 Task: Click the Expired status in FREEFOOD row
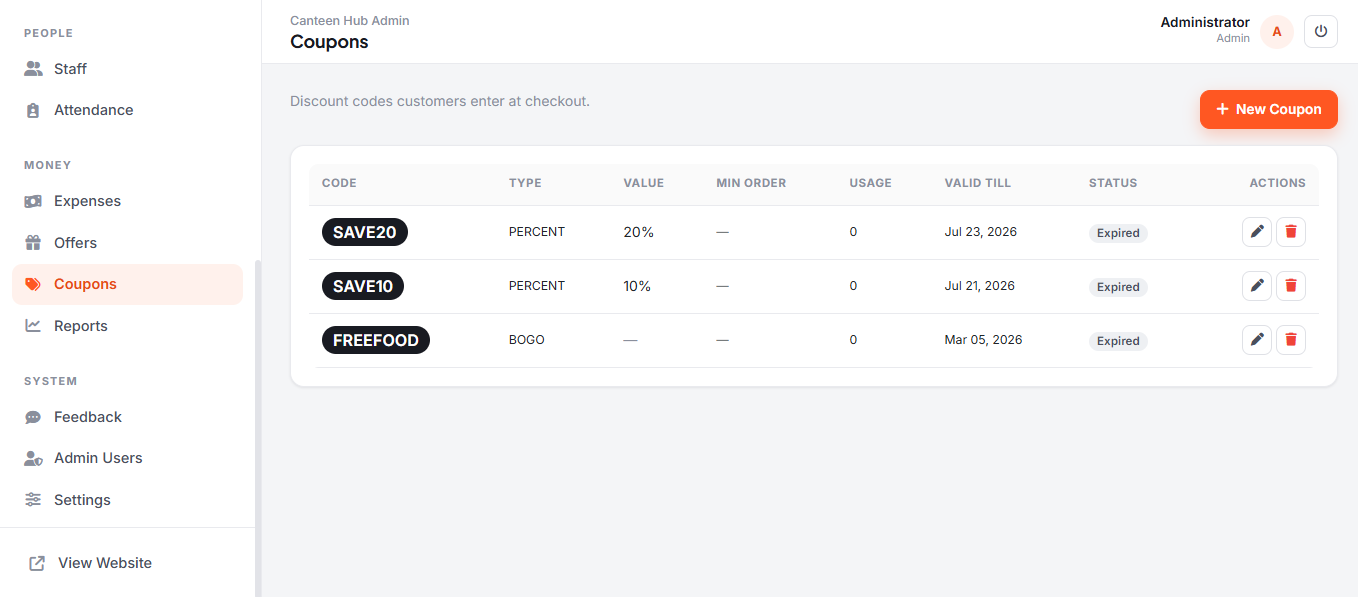tap(1118, 341)
